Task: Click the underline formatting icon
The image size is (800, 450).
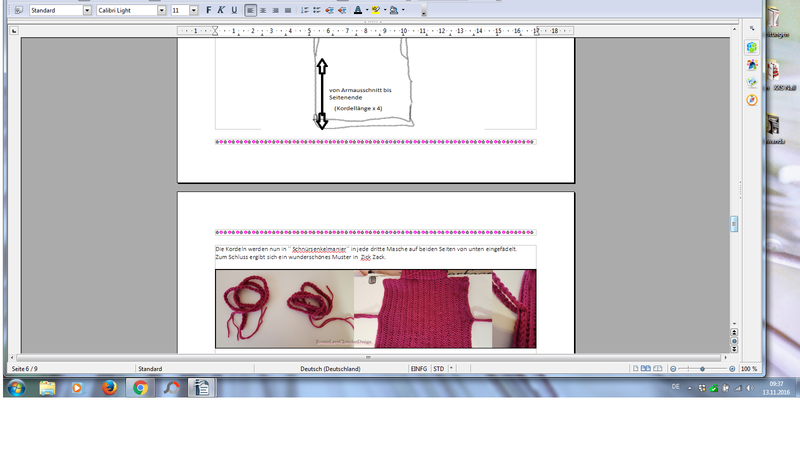Action: pyautogui.click(x=234, y=10)
